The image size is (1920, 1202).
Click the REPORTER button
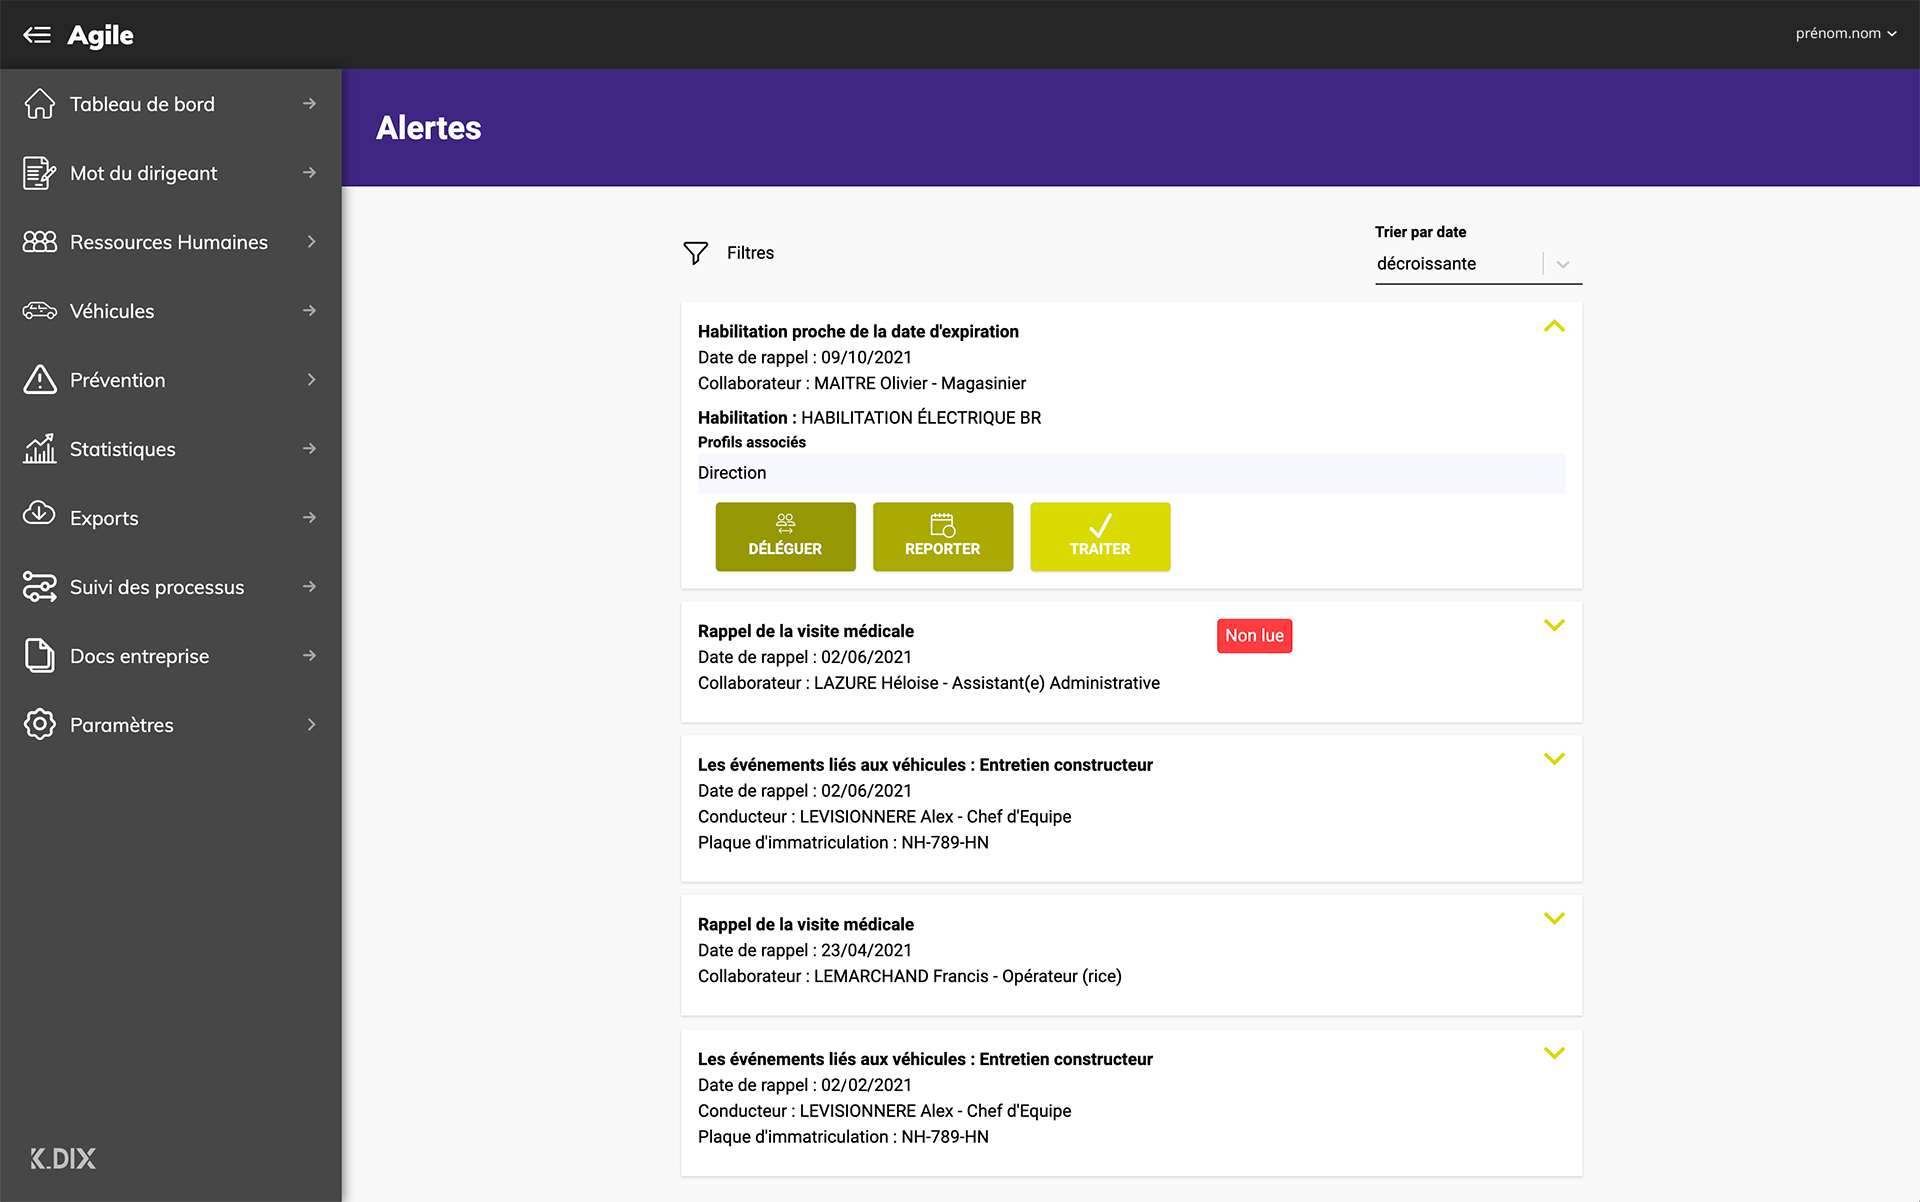(x=943, y=537)
